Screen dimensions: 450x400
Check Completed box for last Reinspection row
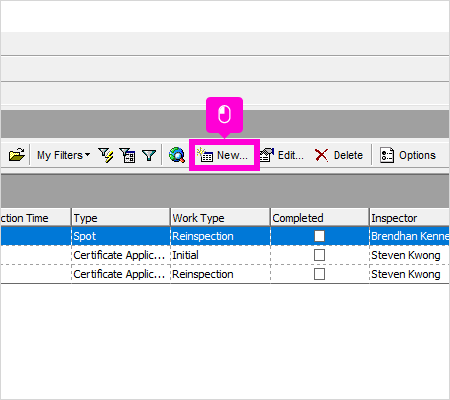[x=319, y=274]
